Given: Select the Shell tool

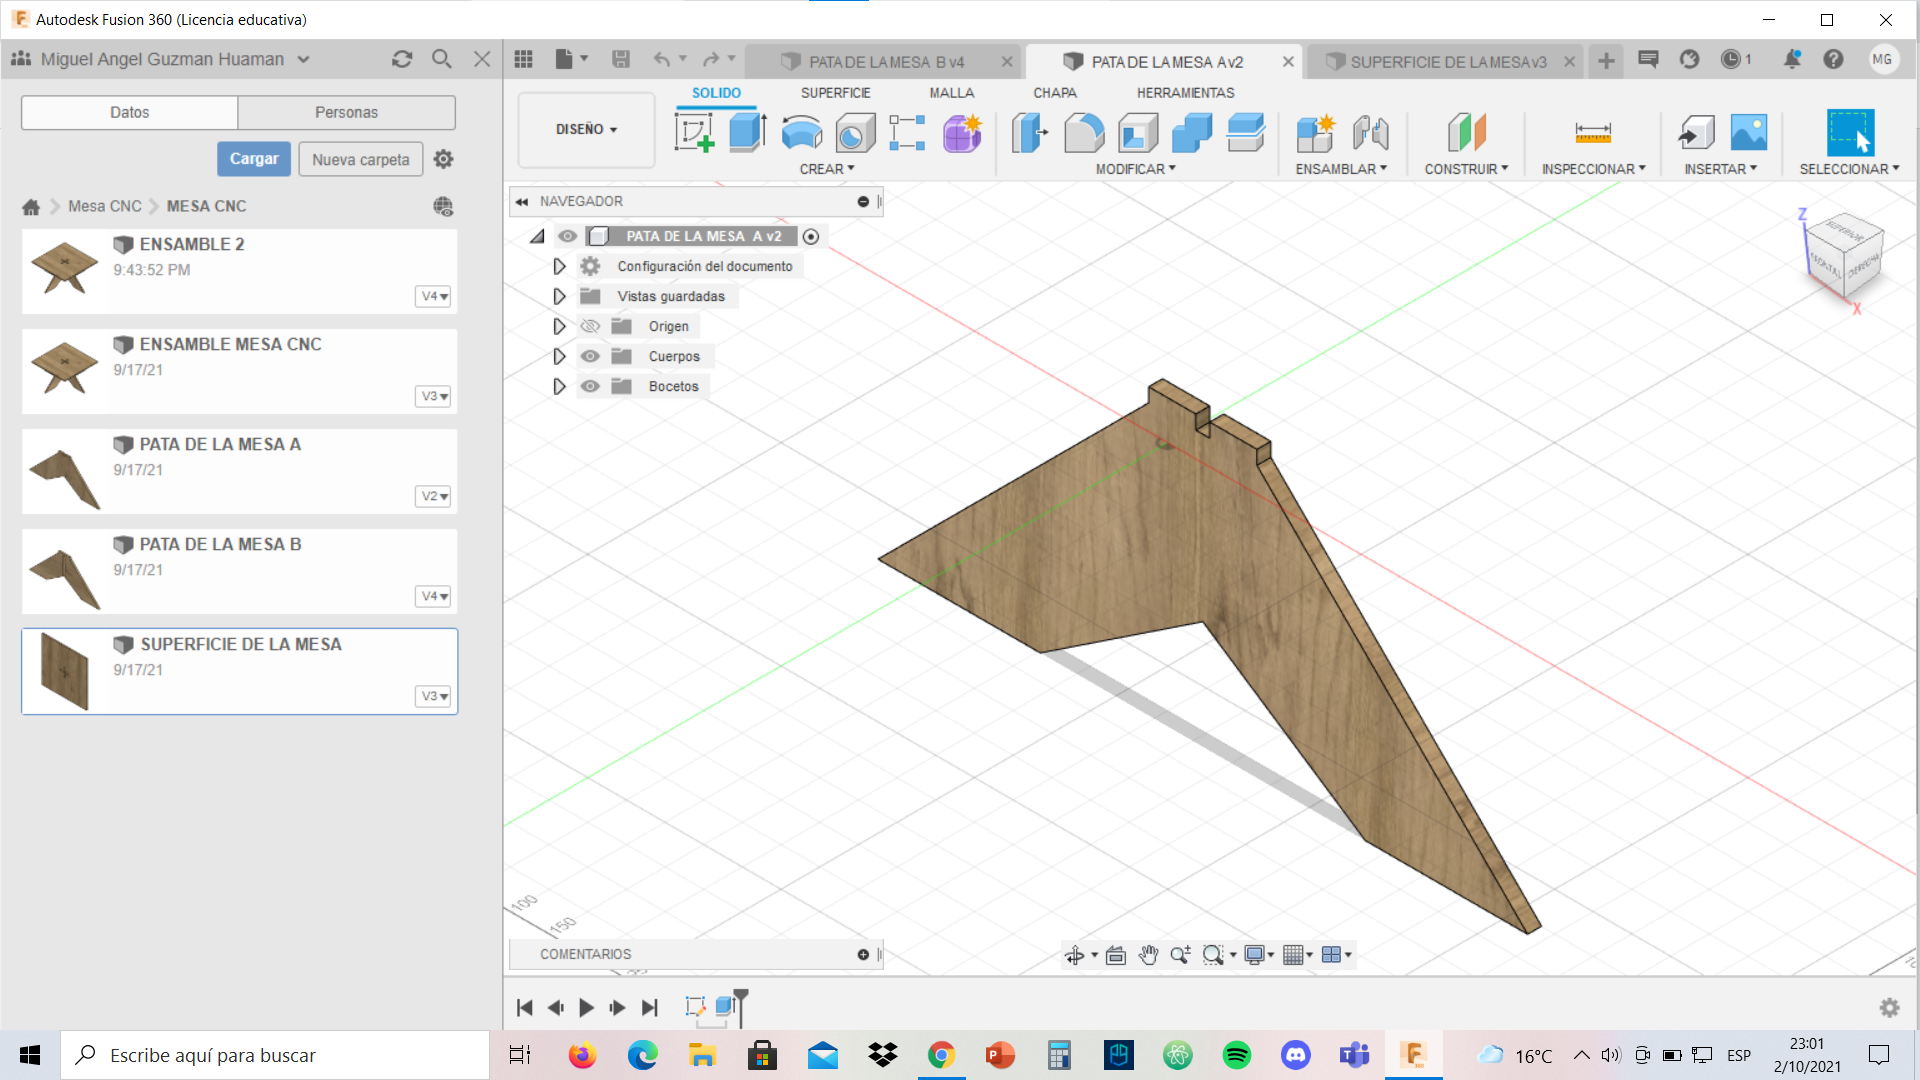Looking at the screenshot, I should pos(1138,132).
